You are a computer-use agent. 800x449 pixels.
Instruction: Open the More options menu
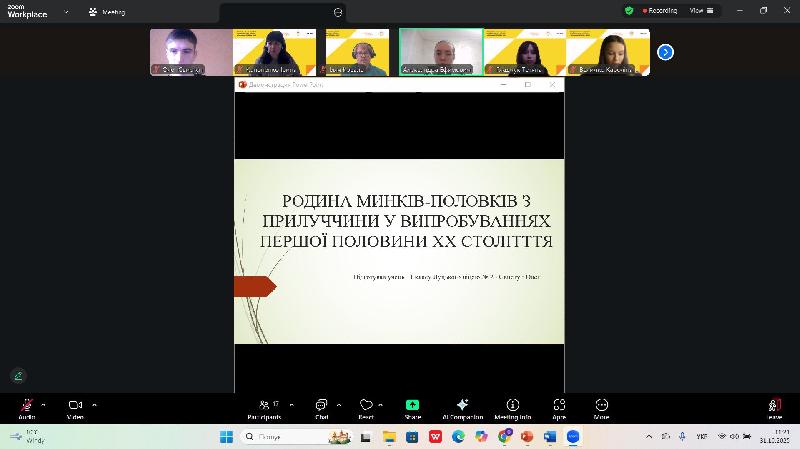tap(601, 406)
